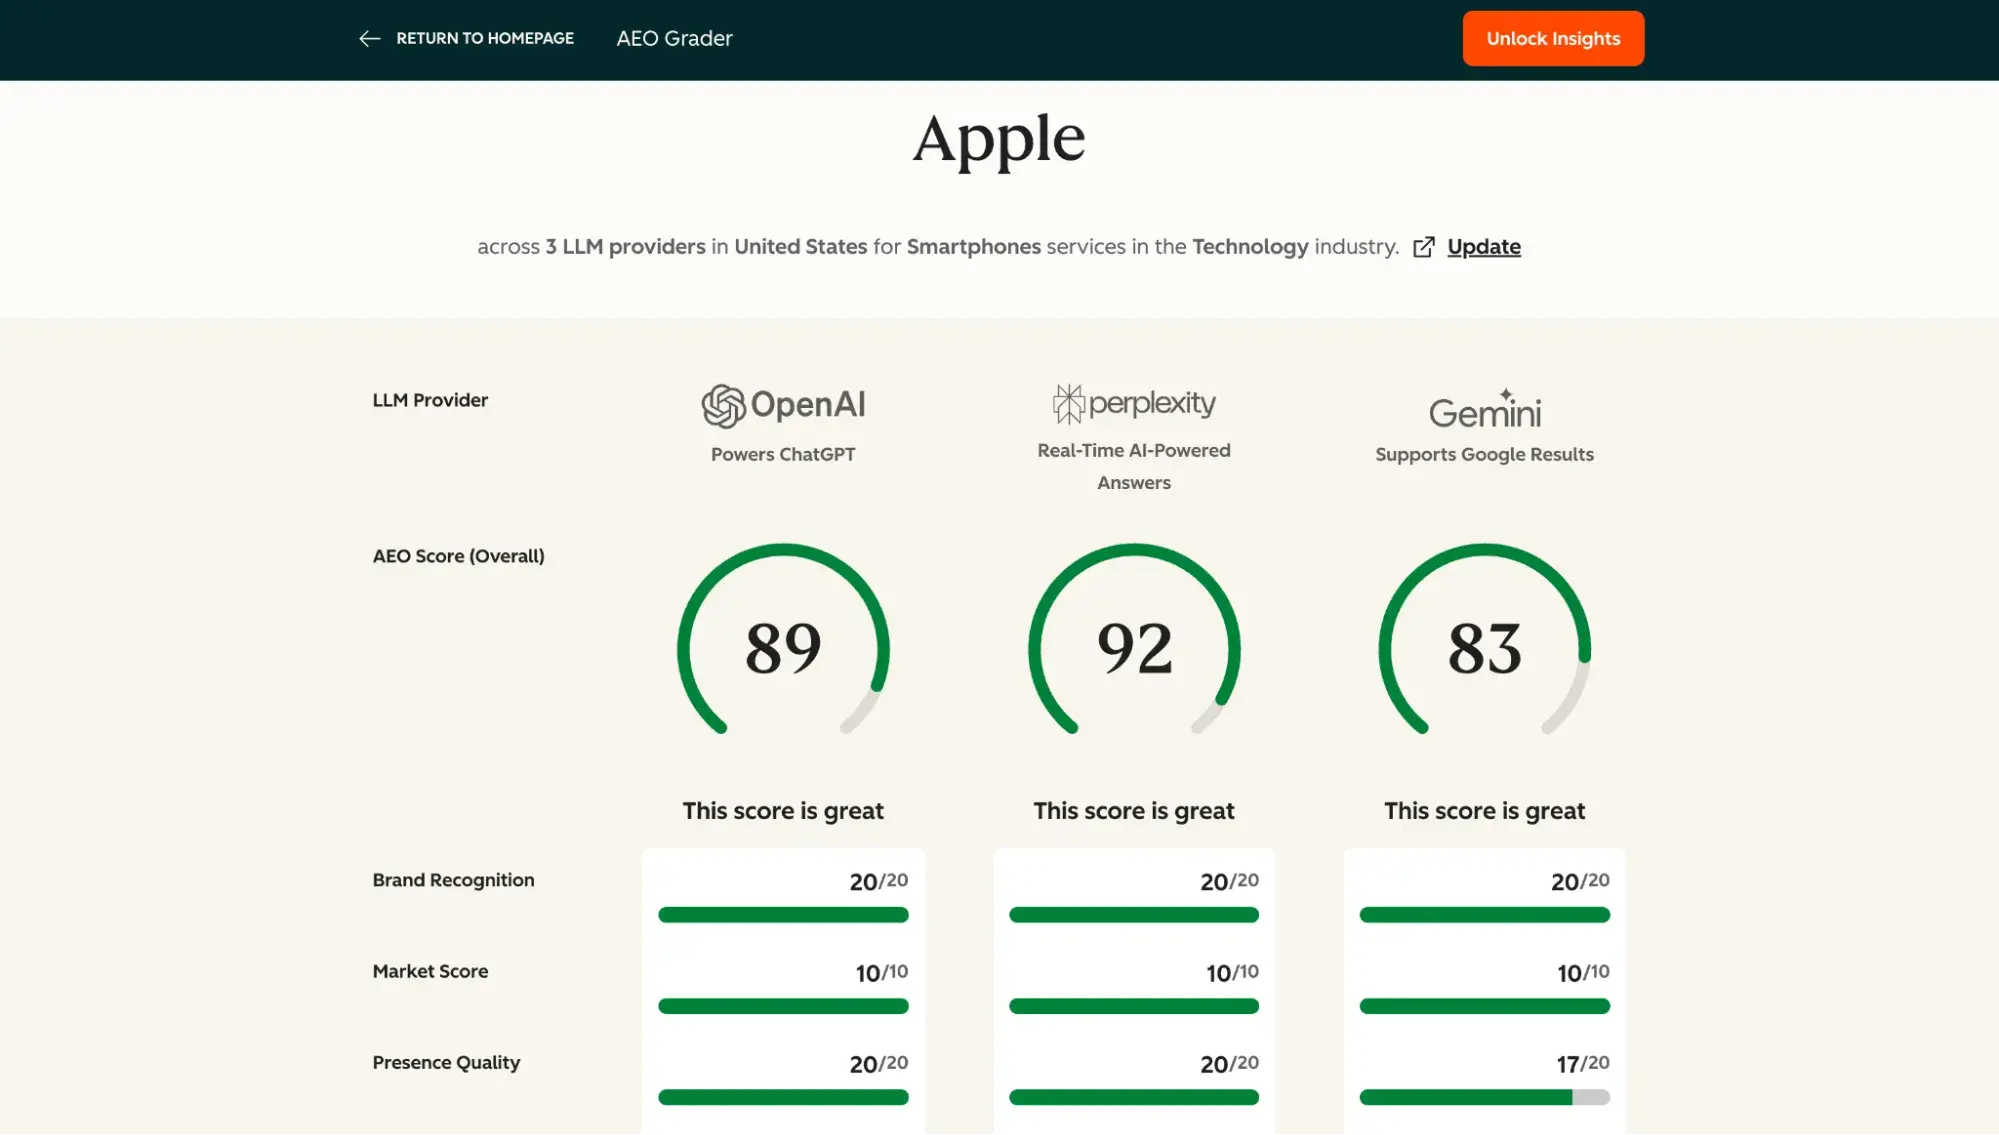1999x1135 pixels.
Task: Click the 'Real-Time AI-Powered Answers' caption
Action: (1134, 466)
